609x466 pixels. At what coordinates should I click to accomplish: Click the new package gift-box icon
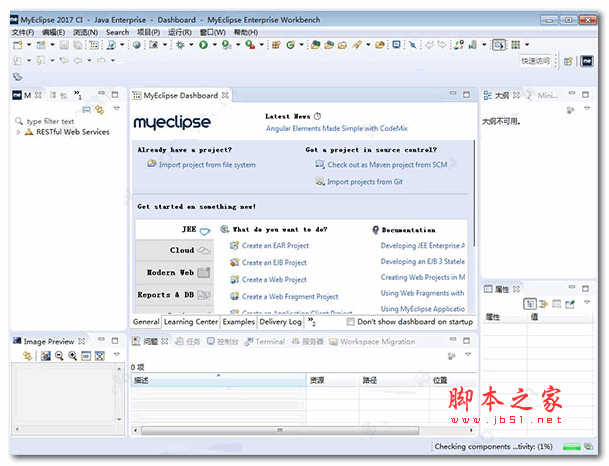(276, 45)
